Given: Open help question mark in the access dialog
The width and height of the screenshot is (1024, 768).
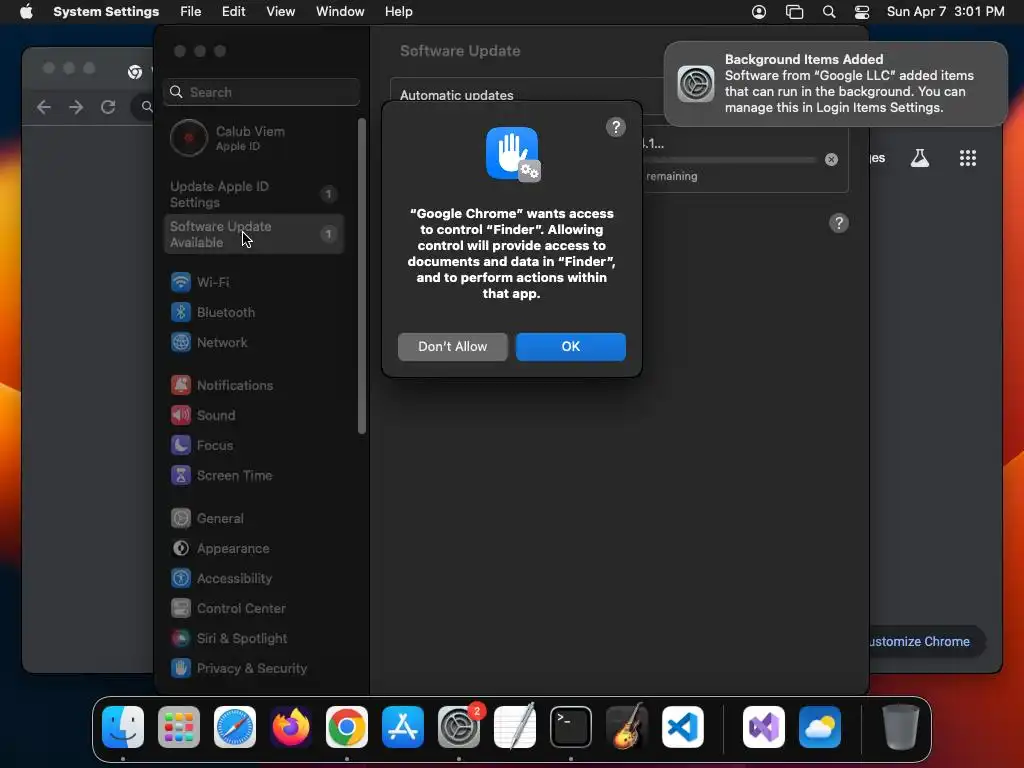Looking at the screenshot, I should tap(615, 127).
